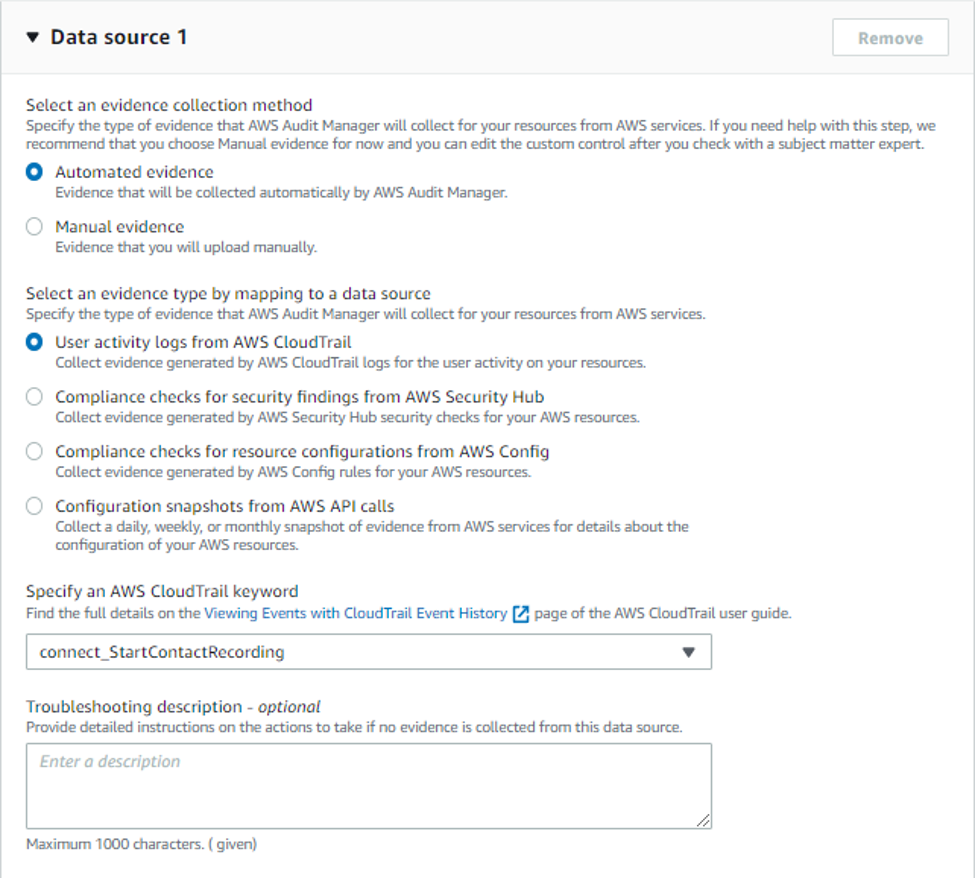Open the AWS CloudTrail keyword dropdown
Viewport: 977px width, 879px height.
[x=370, y=651]
